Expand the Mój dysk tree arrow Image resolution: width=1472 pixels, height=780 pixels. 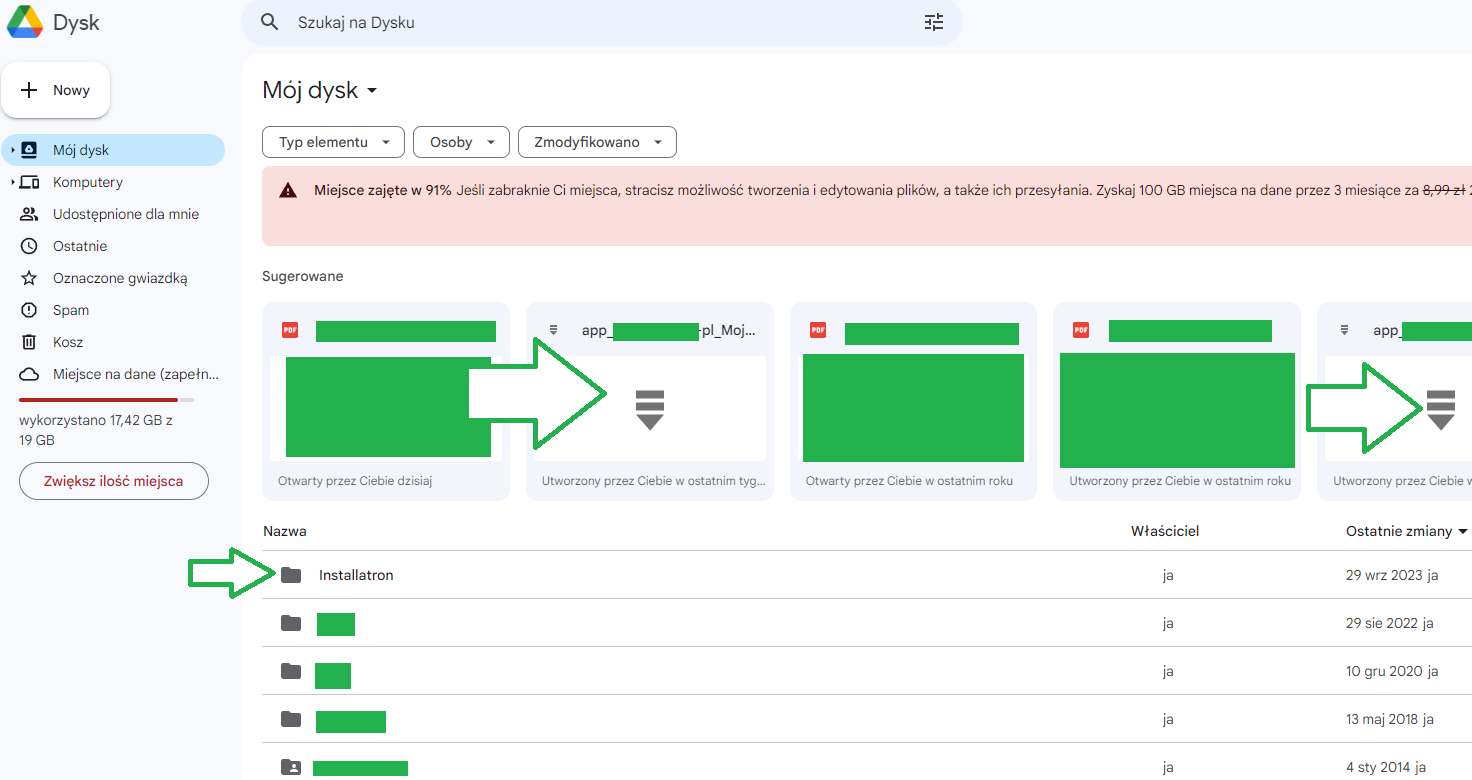click(12, 150)
